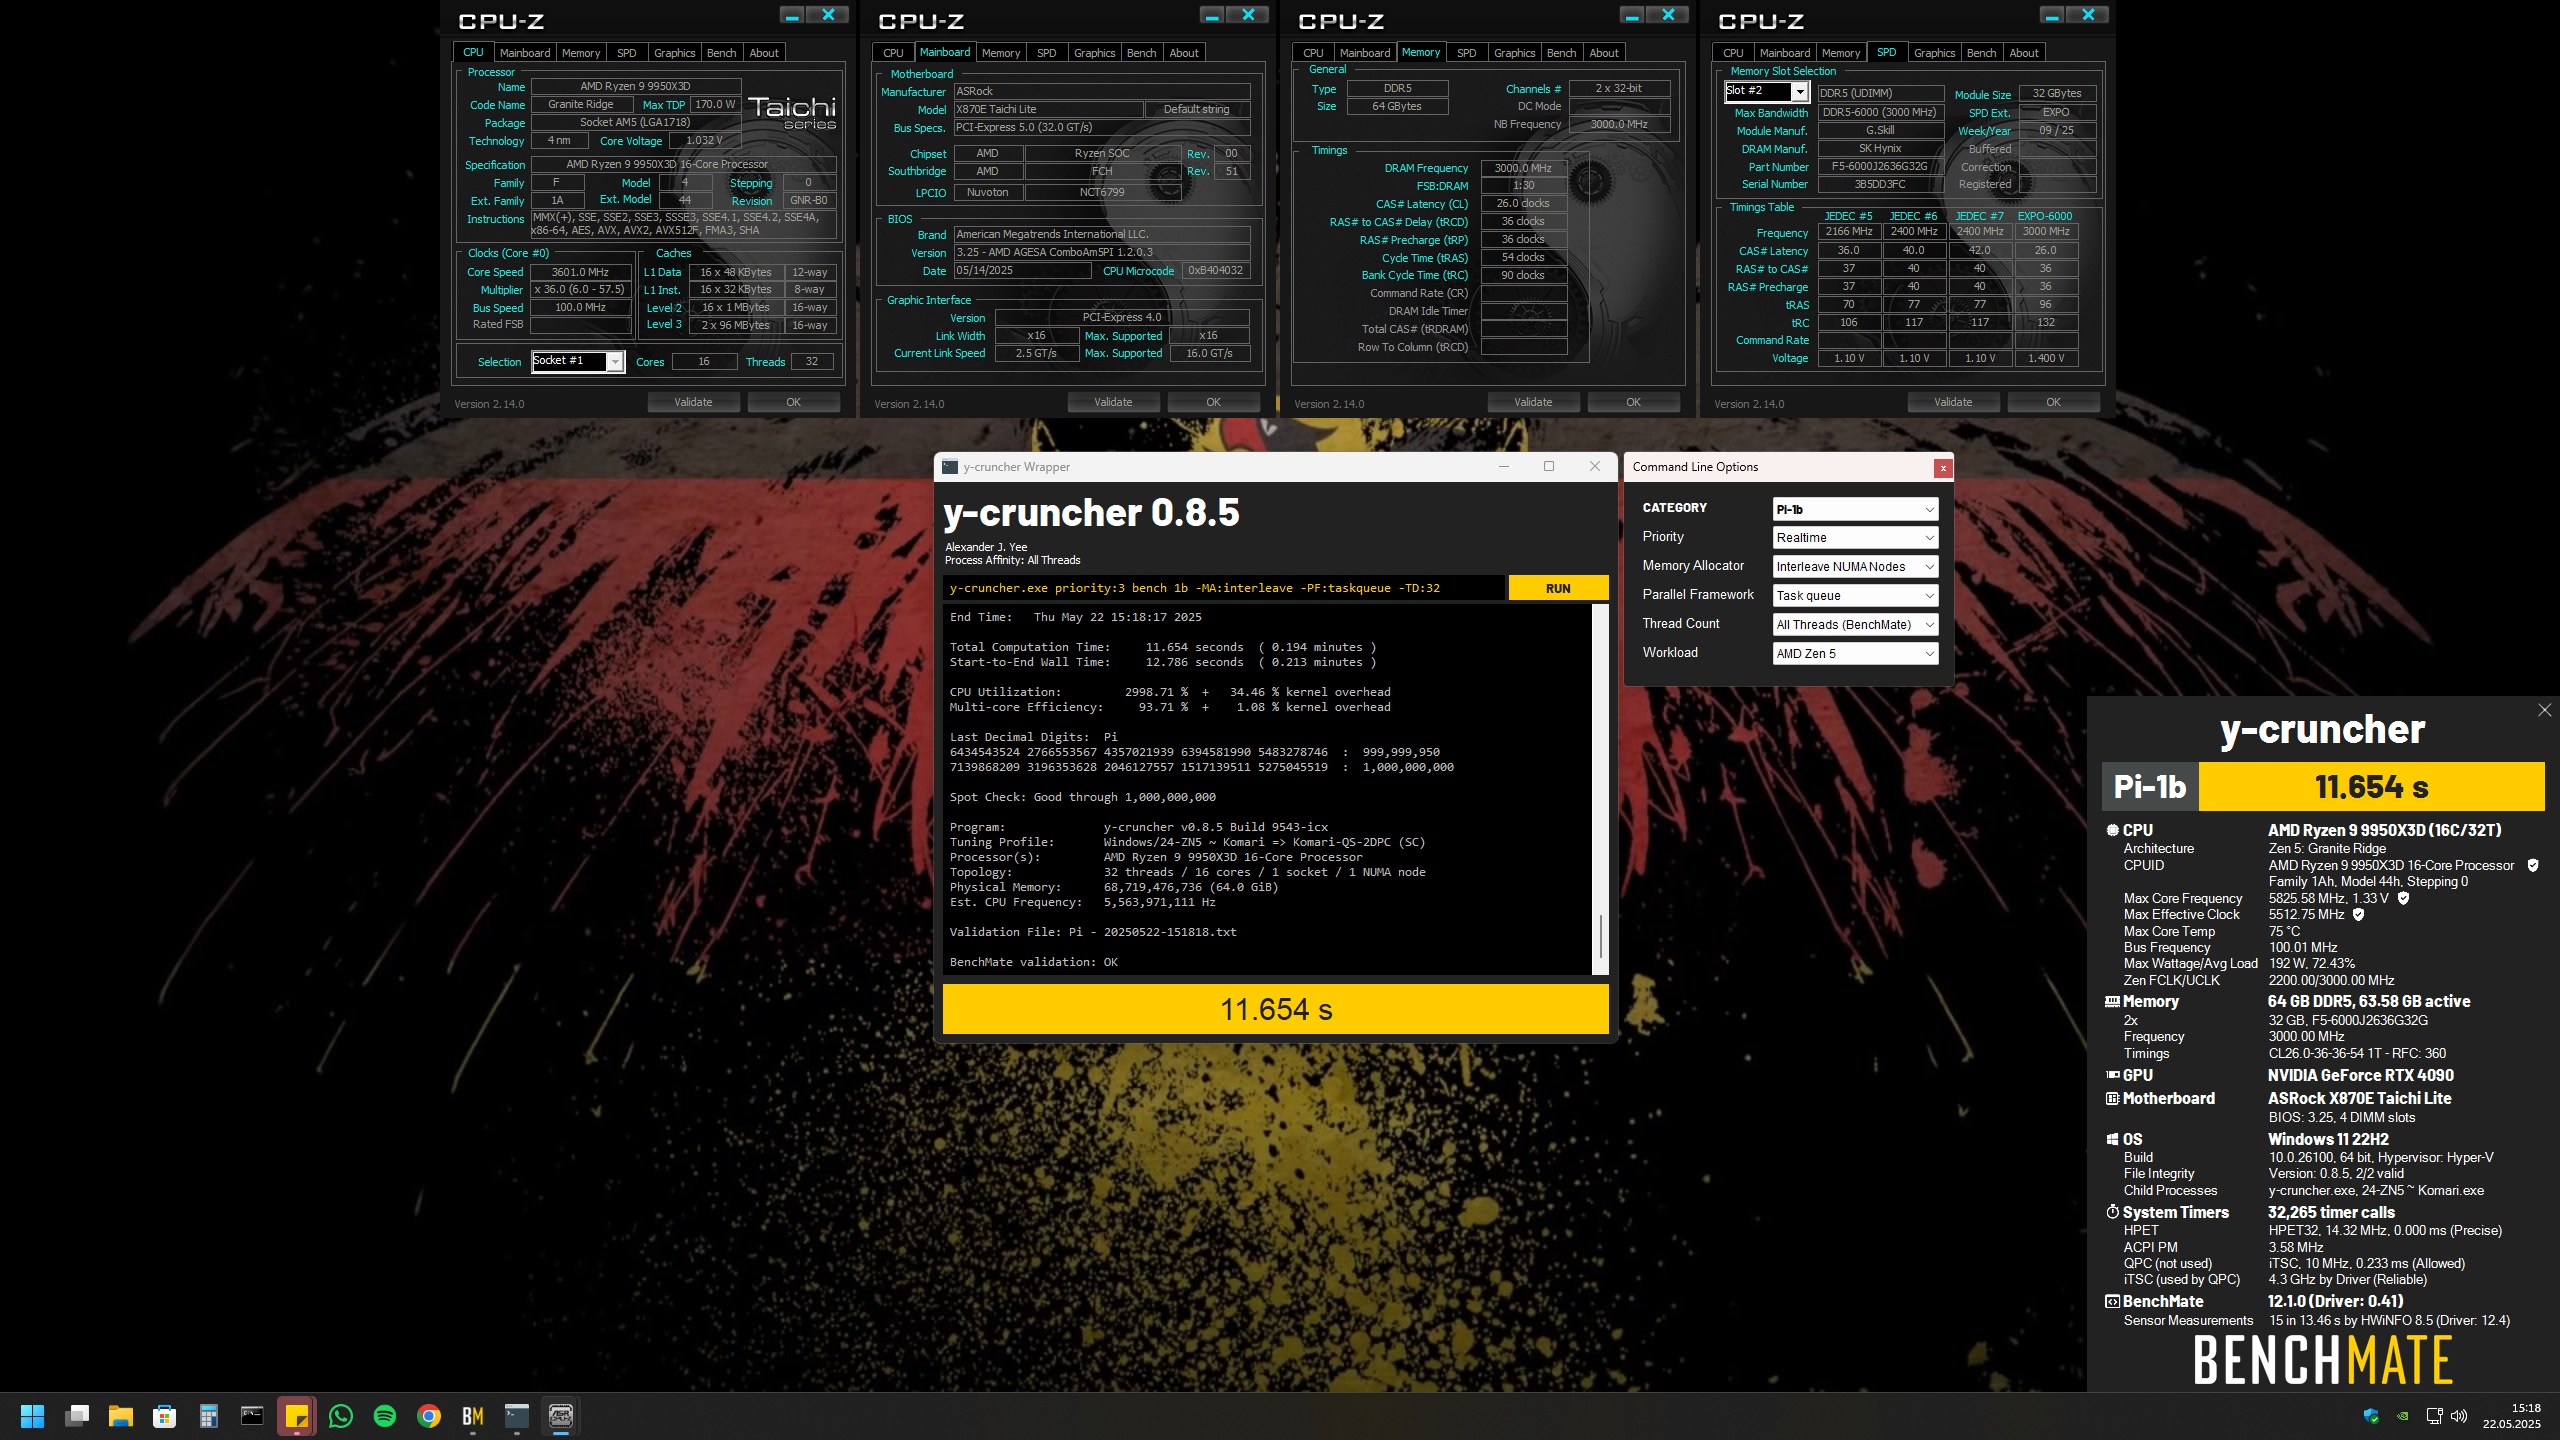The width and height of the screenshot is (2560, 1440).
Task: Open Command Prompt icon on taskbar
Action: click(x=253, y=1416)
